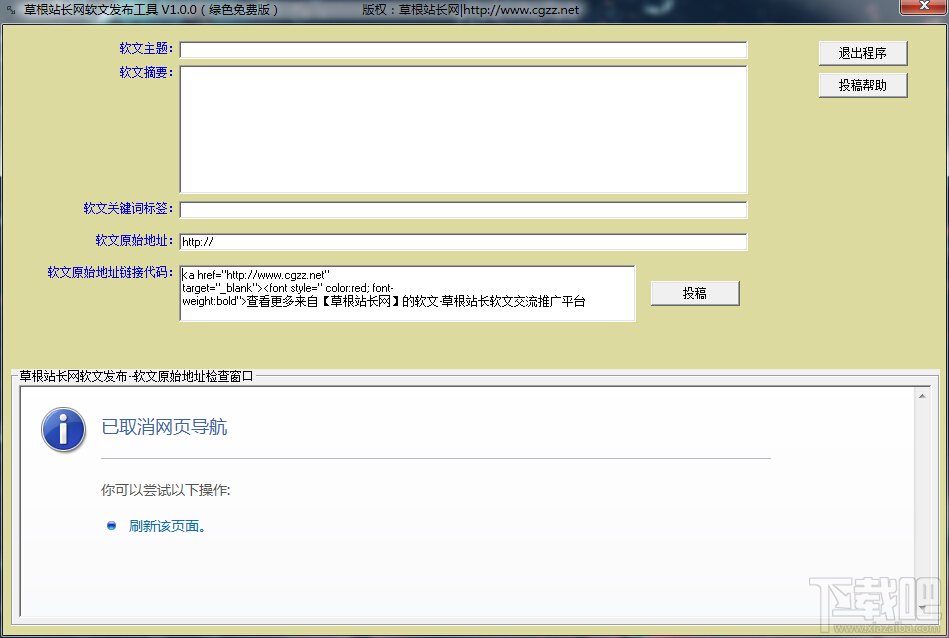Focus the 软文主题 input field
Viewport: 949px width, 638px height.
pyautogui.click(x=464, y=50)
